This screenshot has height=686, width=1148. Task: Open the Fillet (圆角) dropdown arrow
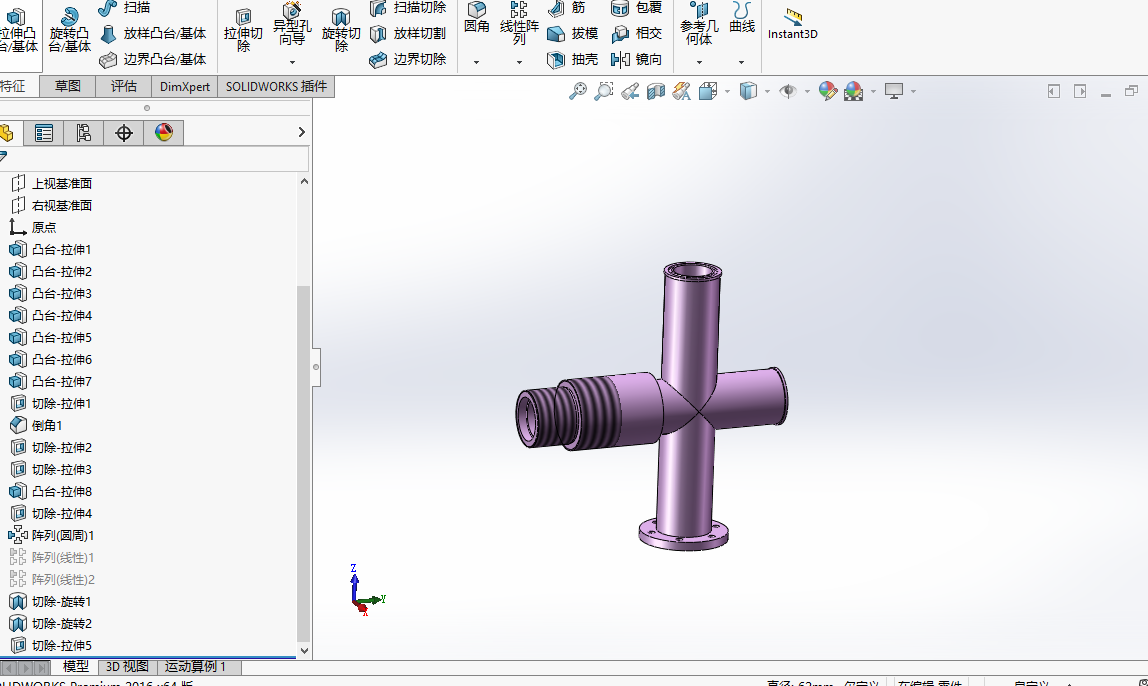pyautogui.click(x=477, y=62)
